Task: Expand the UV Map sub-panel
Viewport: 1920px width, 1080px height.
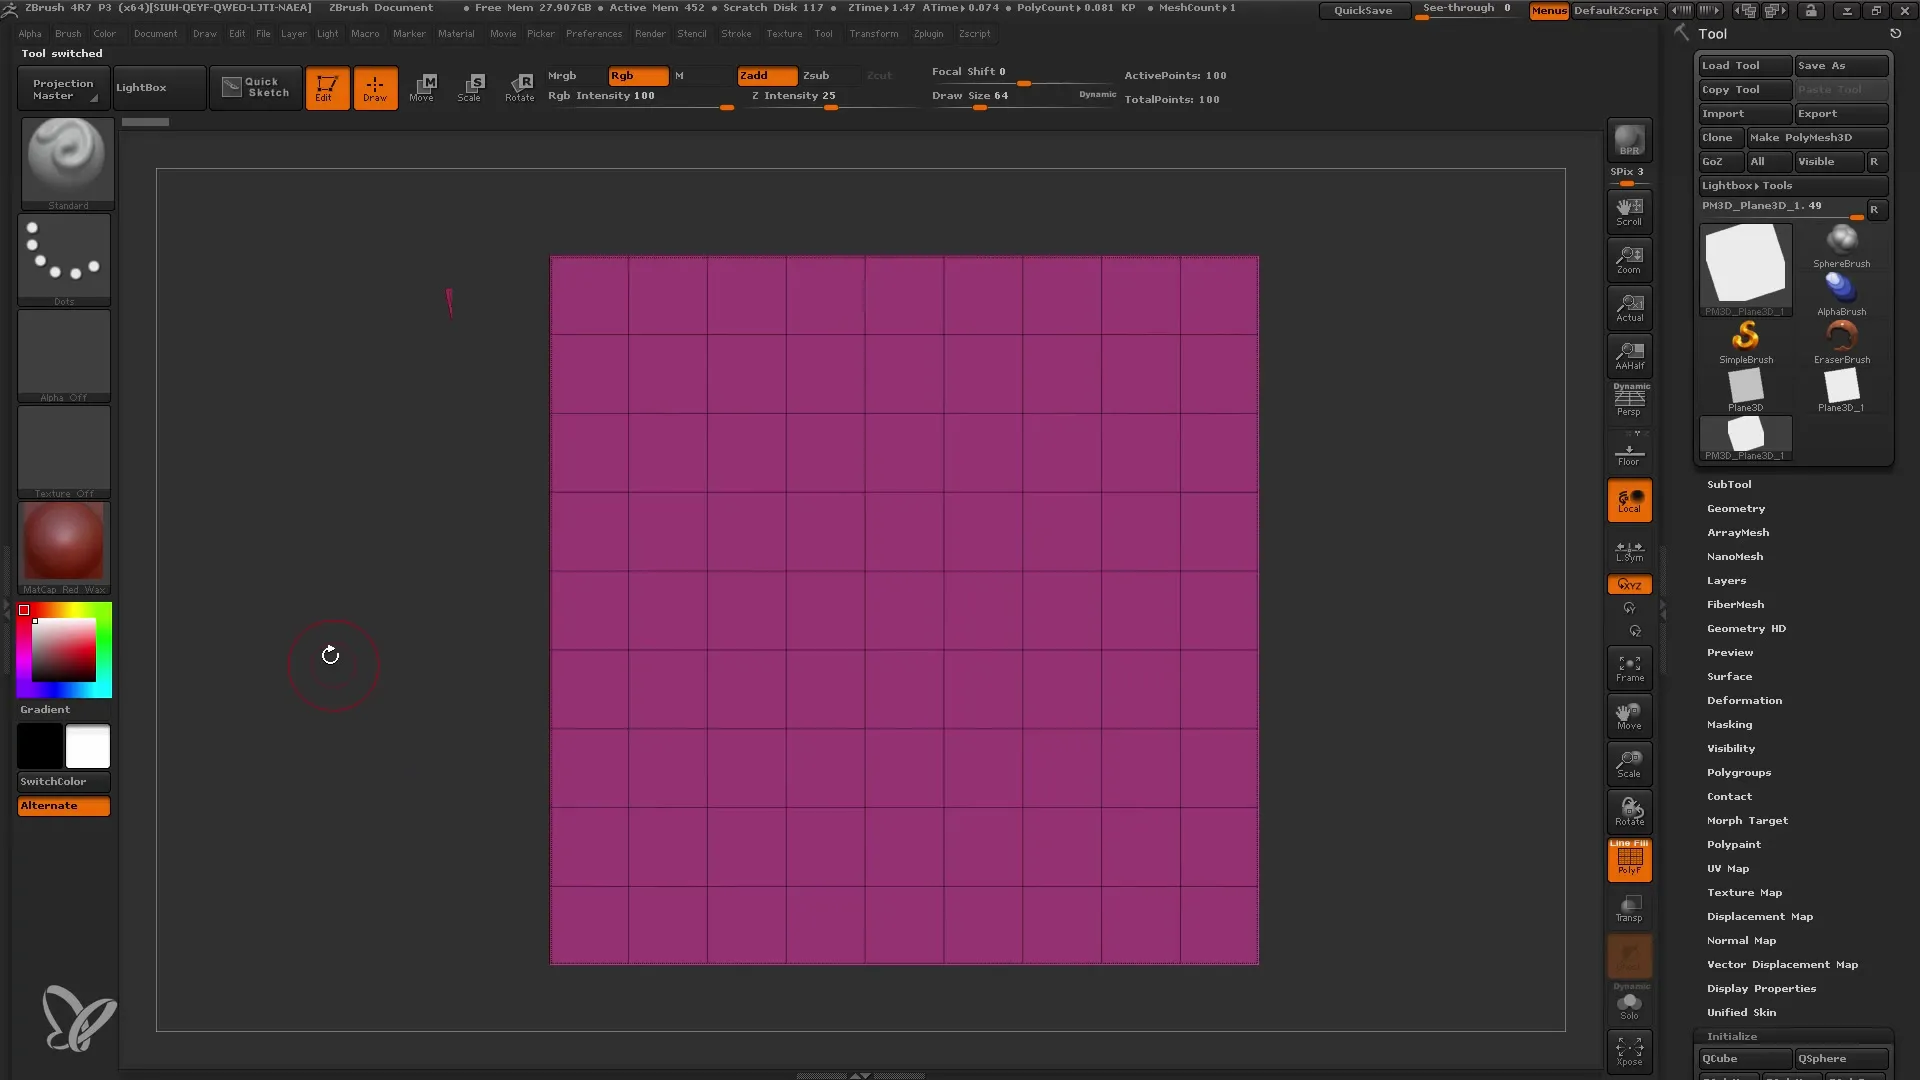Action: point(1727,868)
